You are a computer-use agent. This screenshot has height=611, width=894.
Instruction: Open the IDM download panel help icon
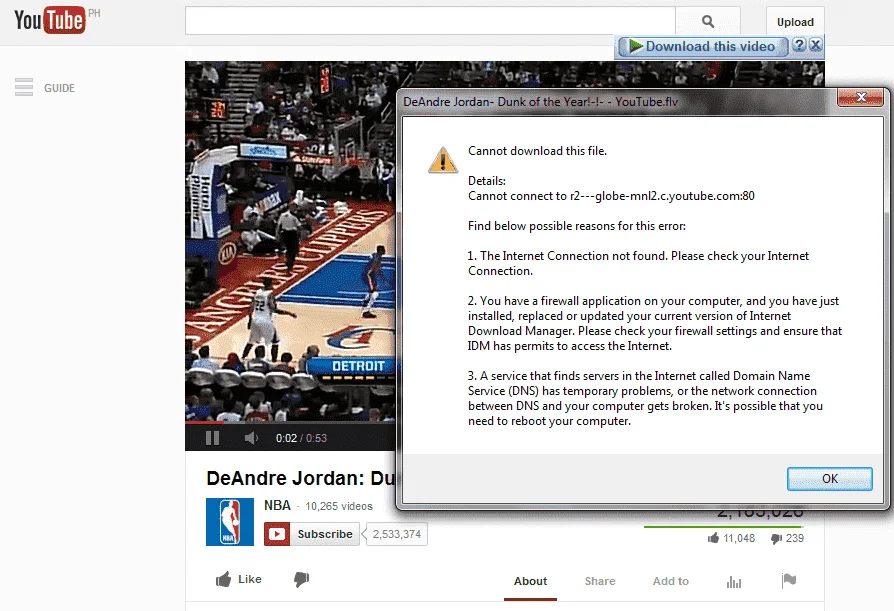tap(799, 44)
